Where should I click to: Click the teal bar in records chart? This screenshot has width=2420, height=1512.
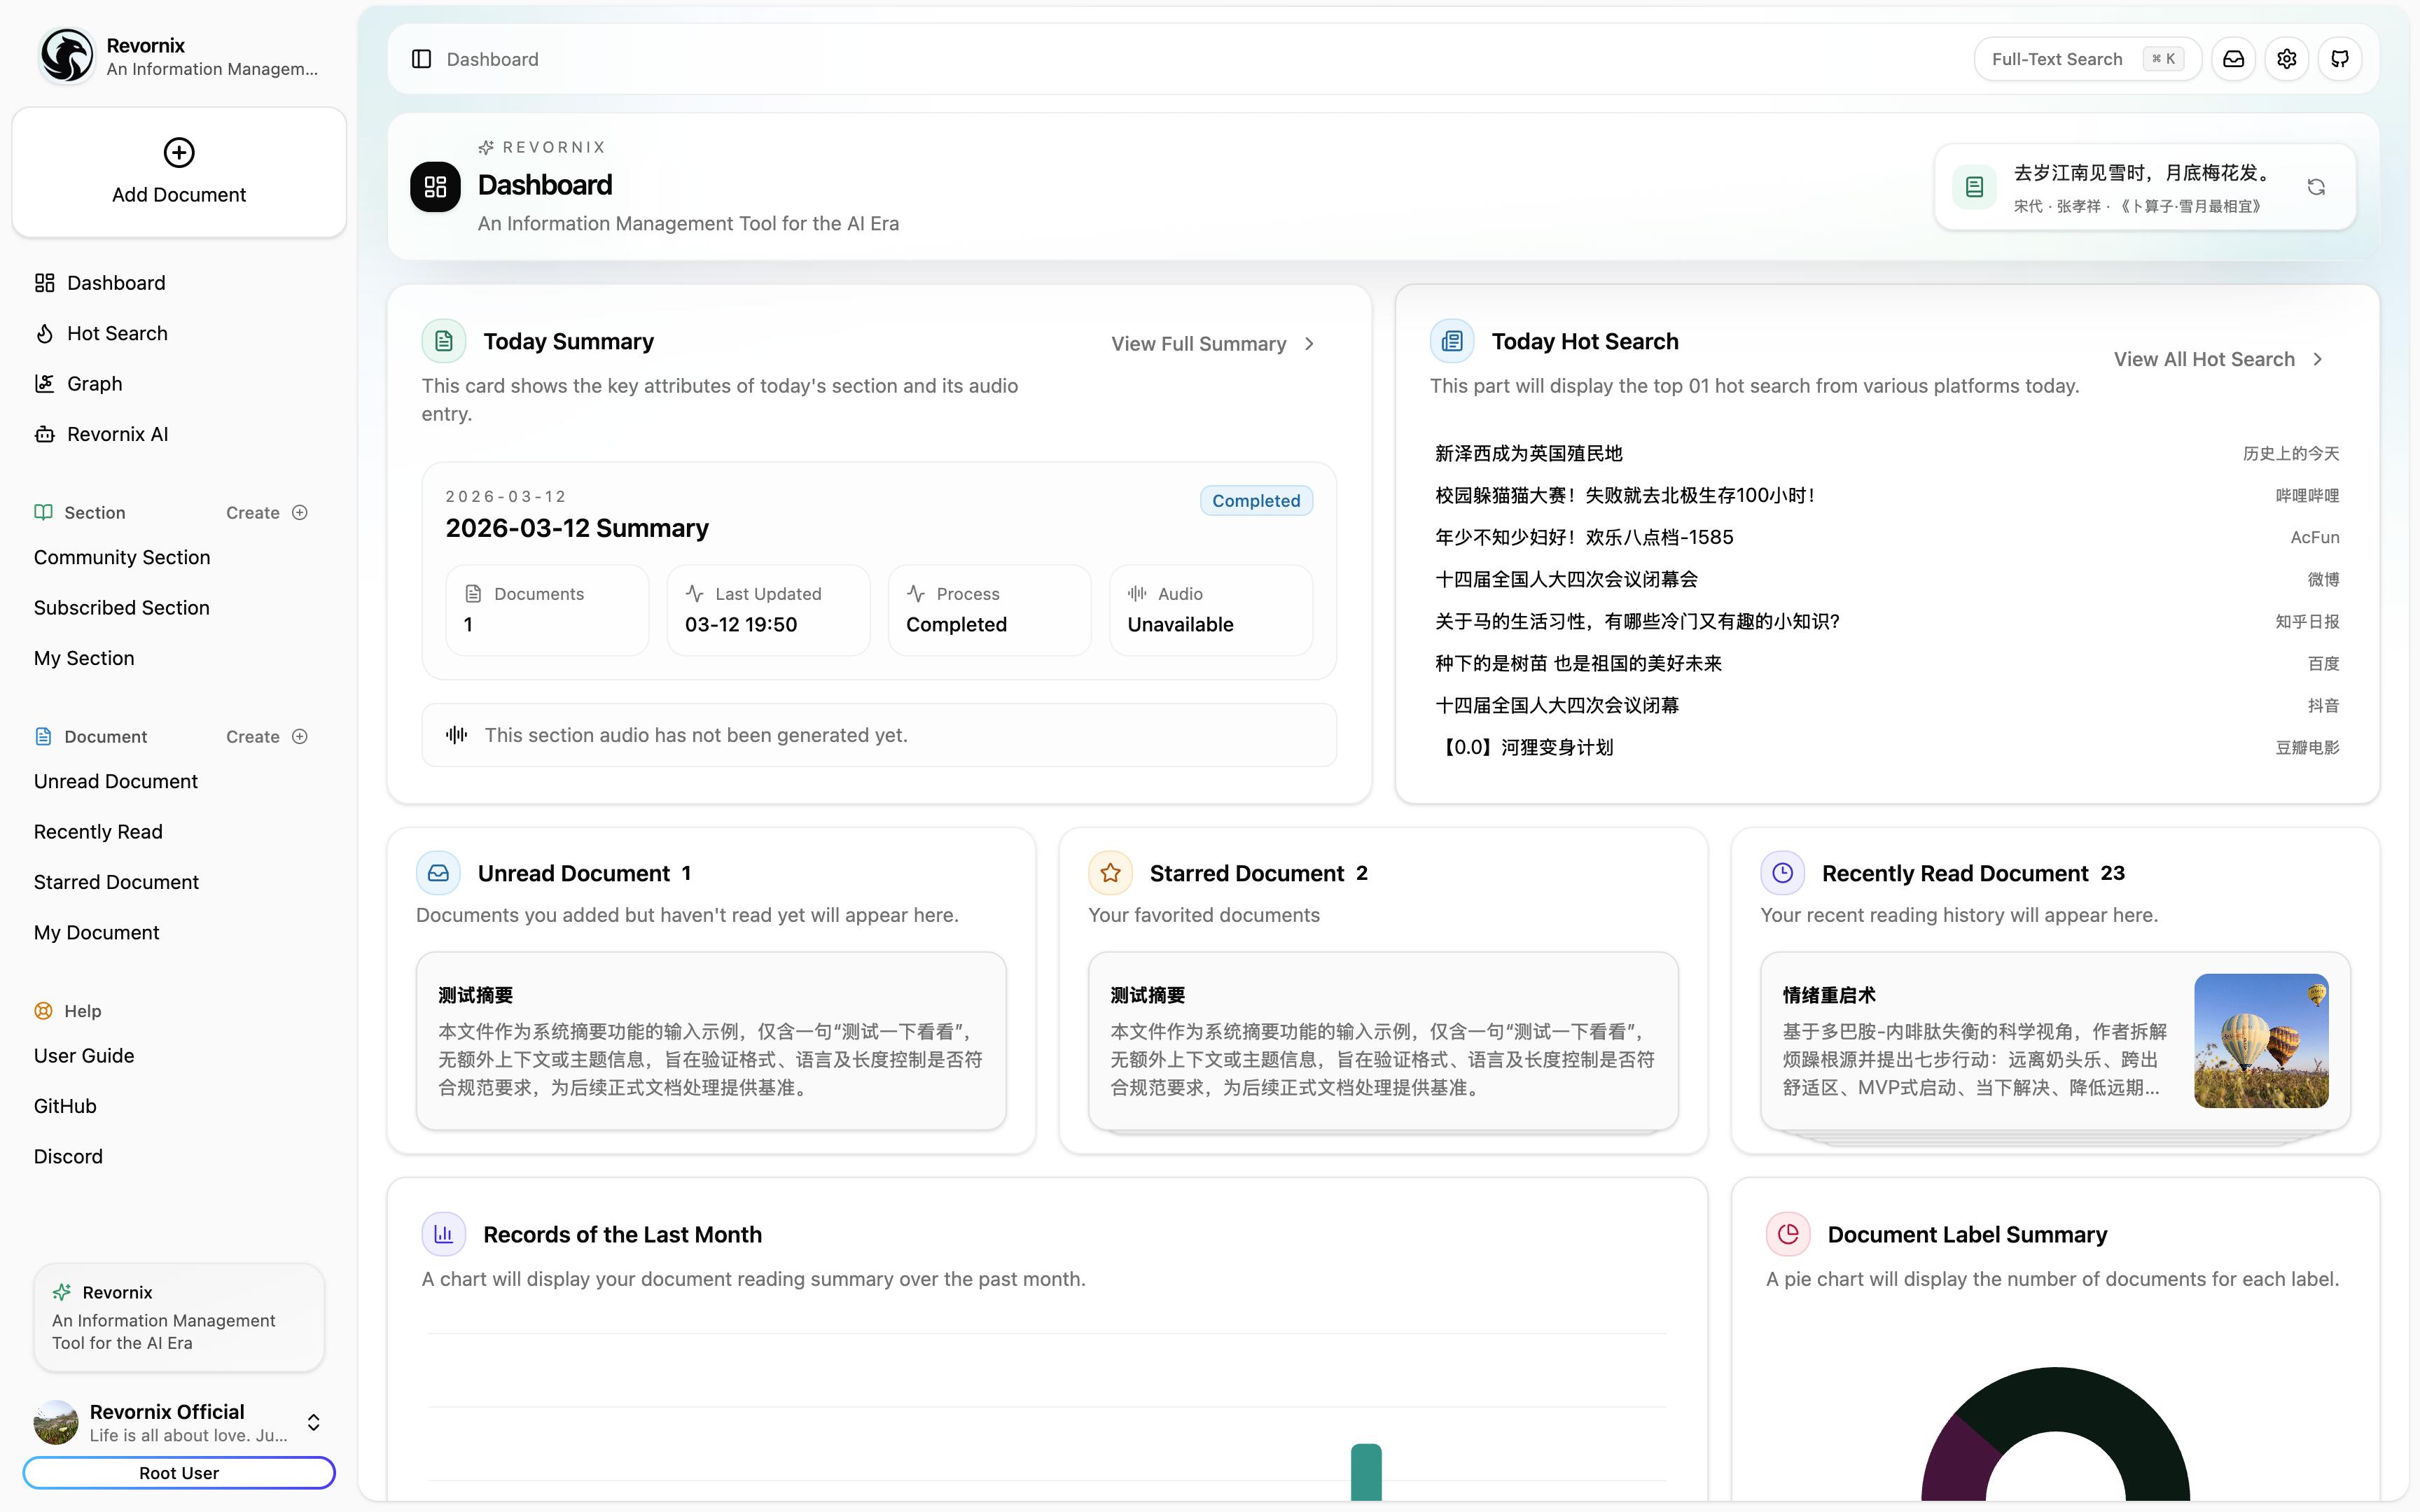click(x=1366, y=1471)
